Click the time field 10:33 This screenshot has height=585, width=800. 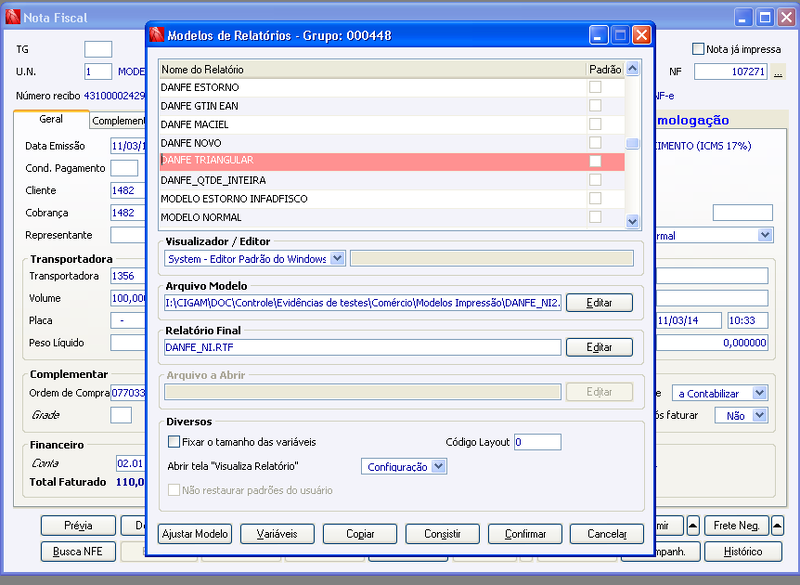747,320
